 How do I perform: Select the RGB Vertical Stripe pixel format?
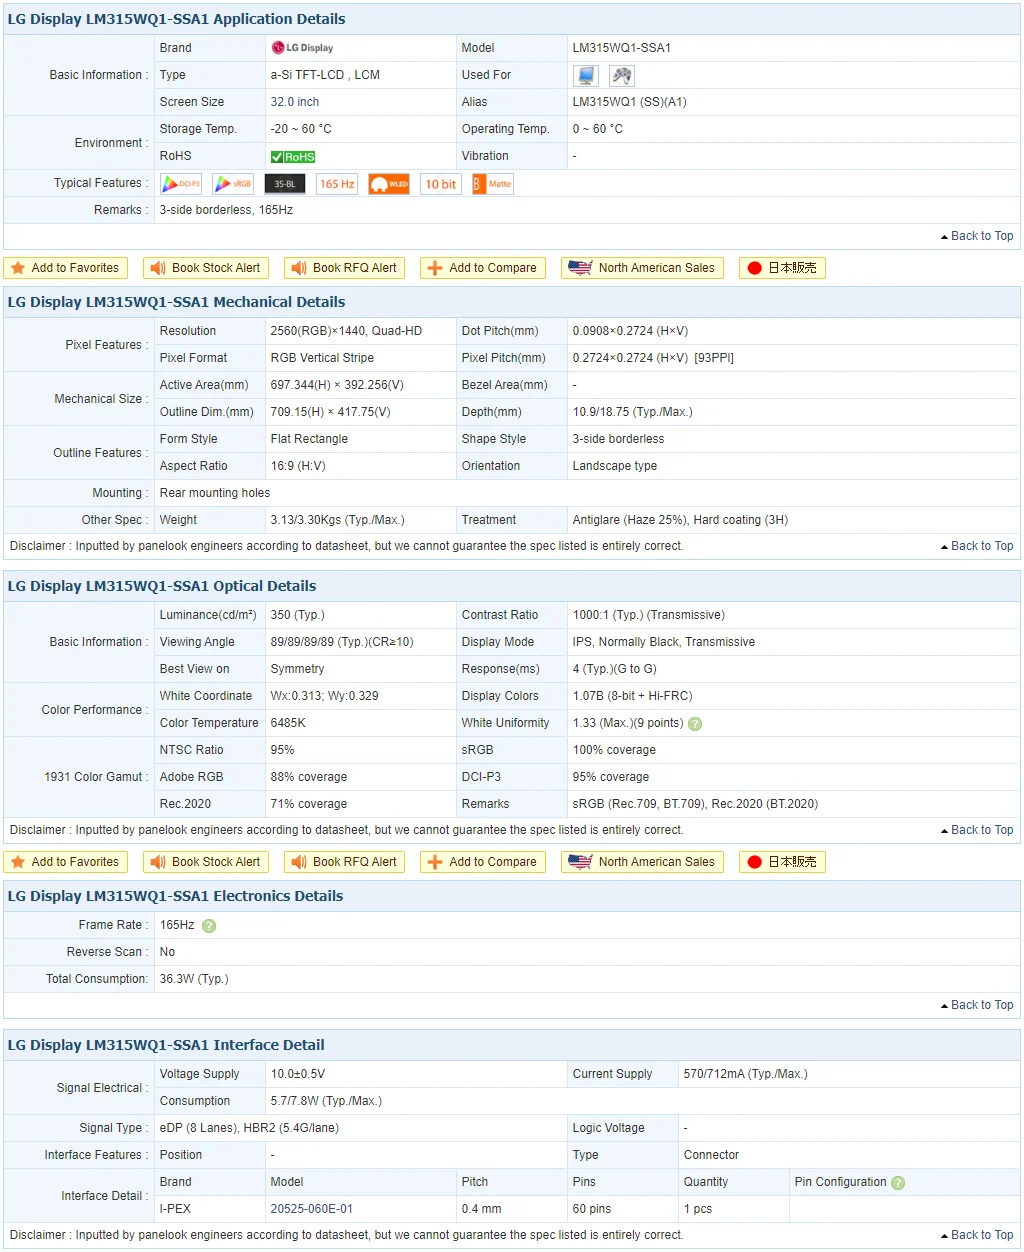click(322, 358)
